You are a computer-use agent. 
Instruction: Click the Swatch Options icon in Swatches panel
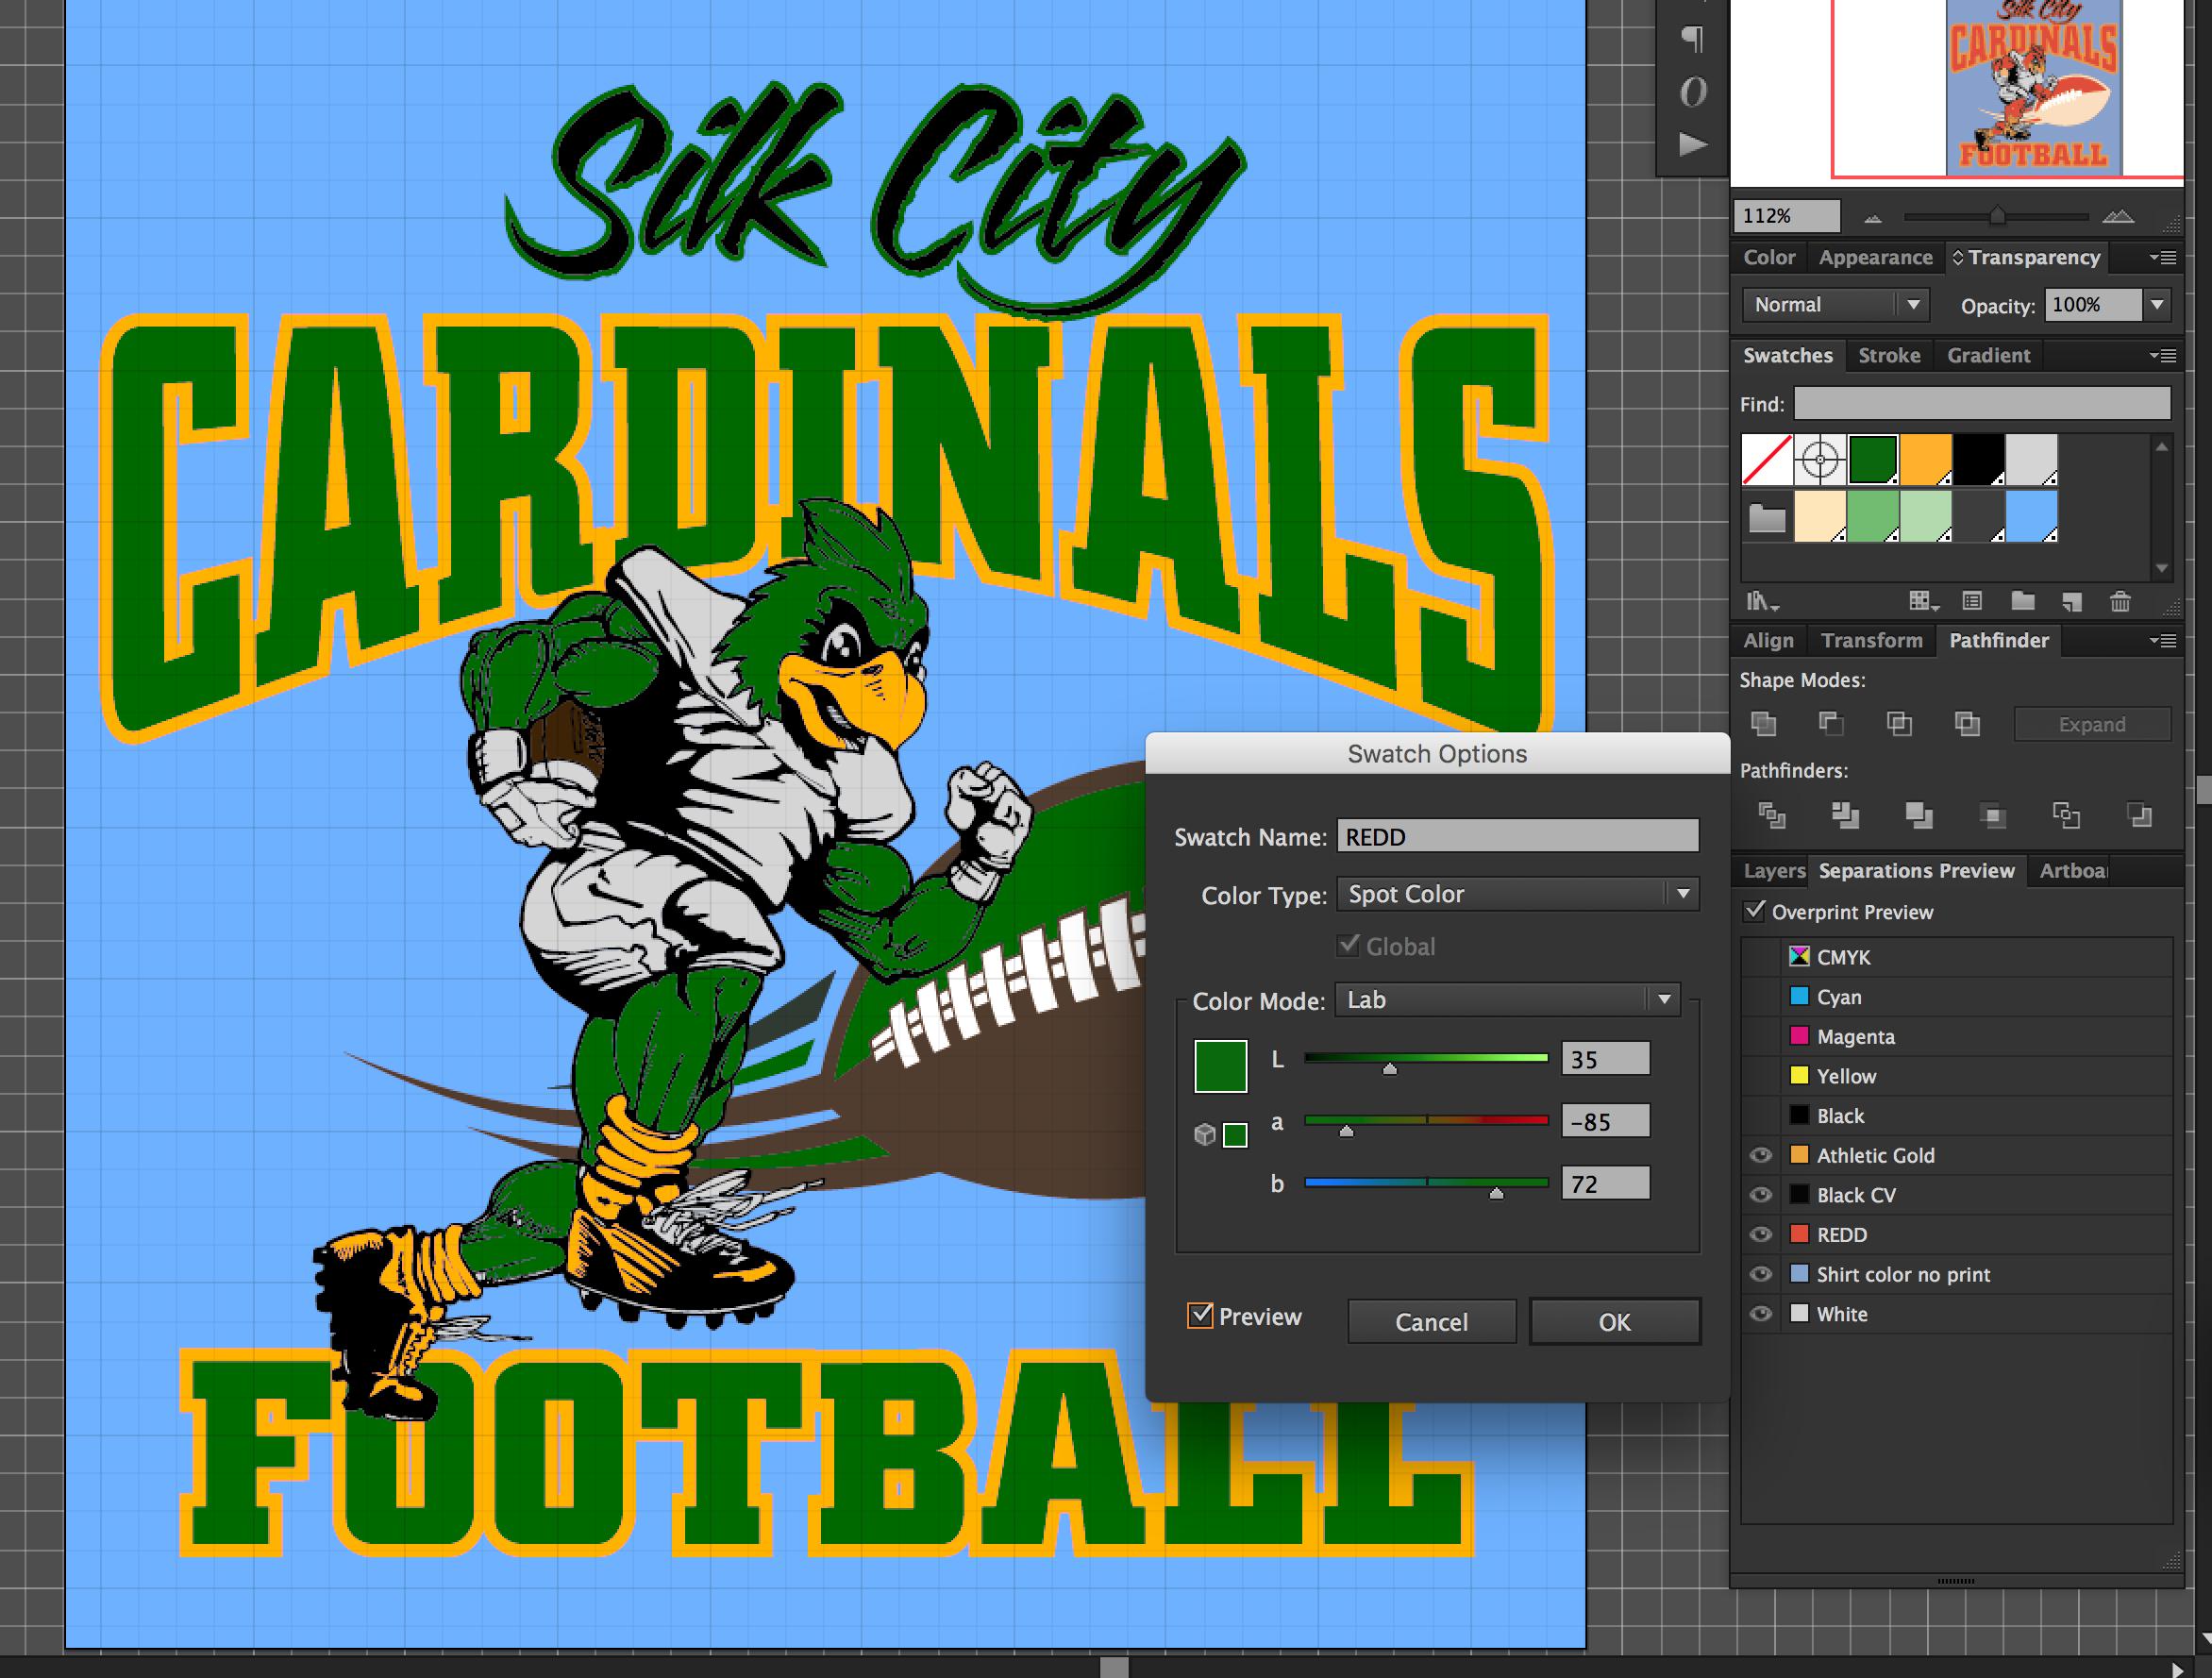click(1972, 601)
